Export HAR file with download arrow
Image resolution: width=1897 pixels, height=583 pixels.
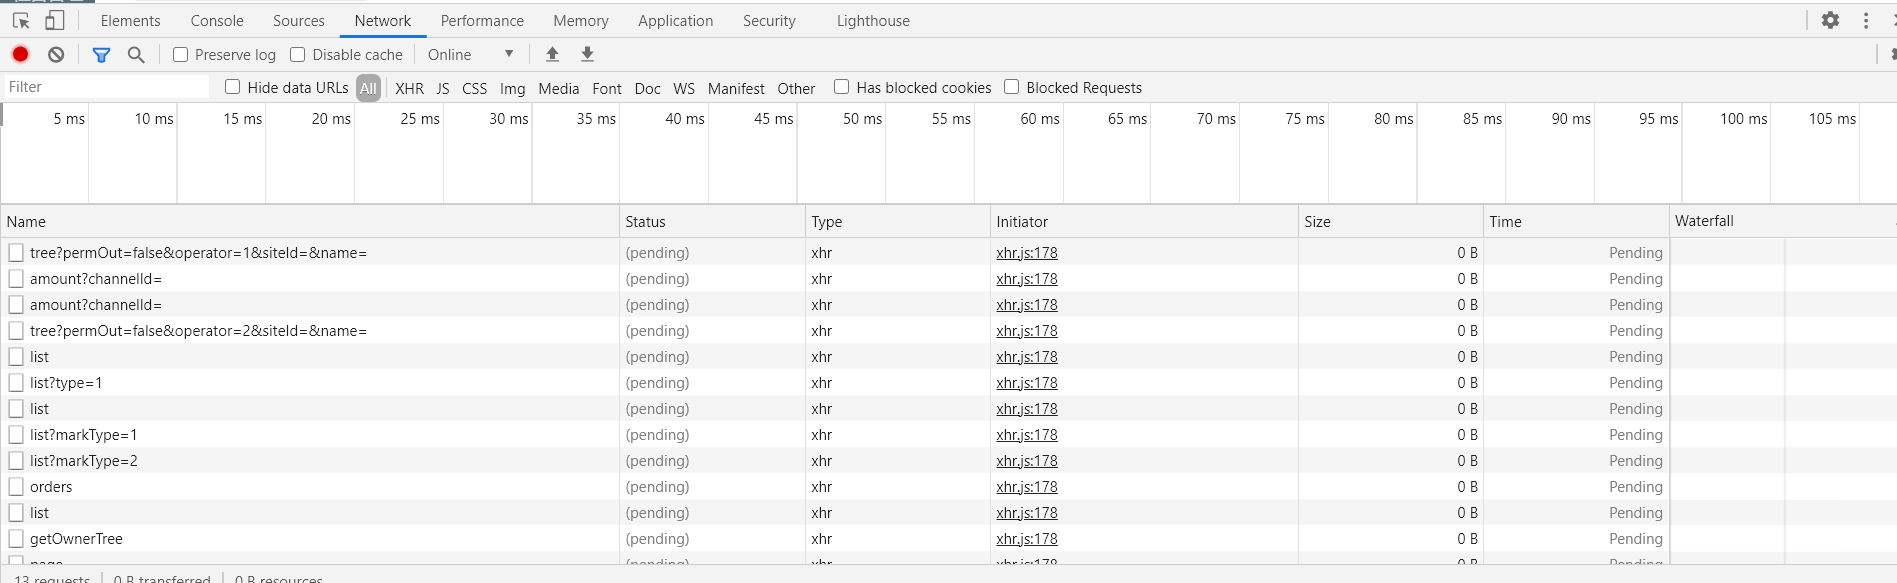588,54
